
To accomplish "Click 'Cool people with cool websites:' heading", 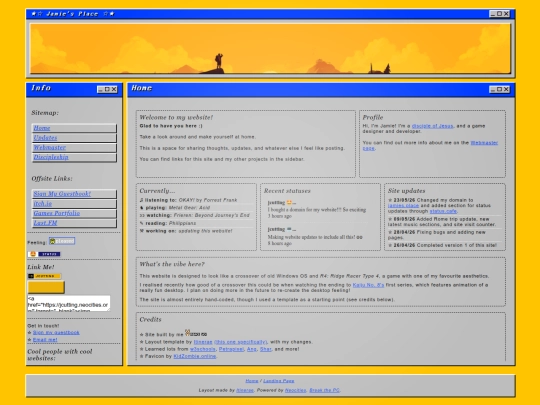I will coord(60,355).
